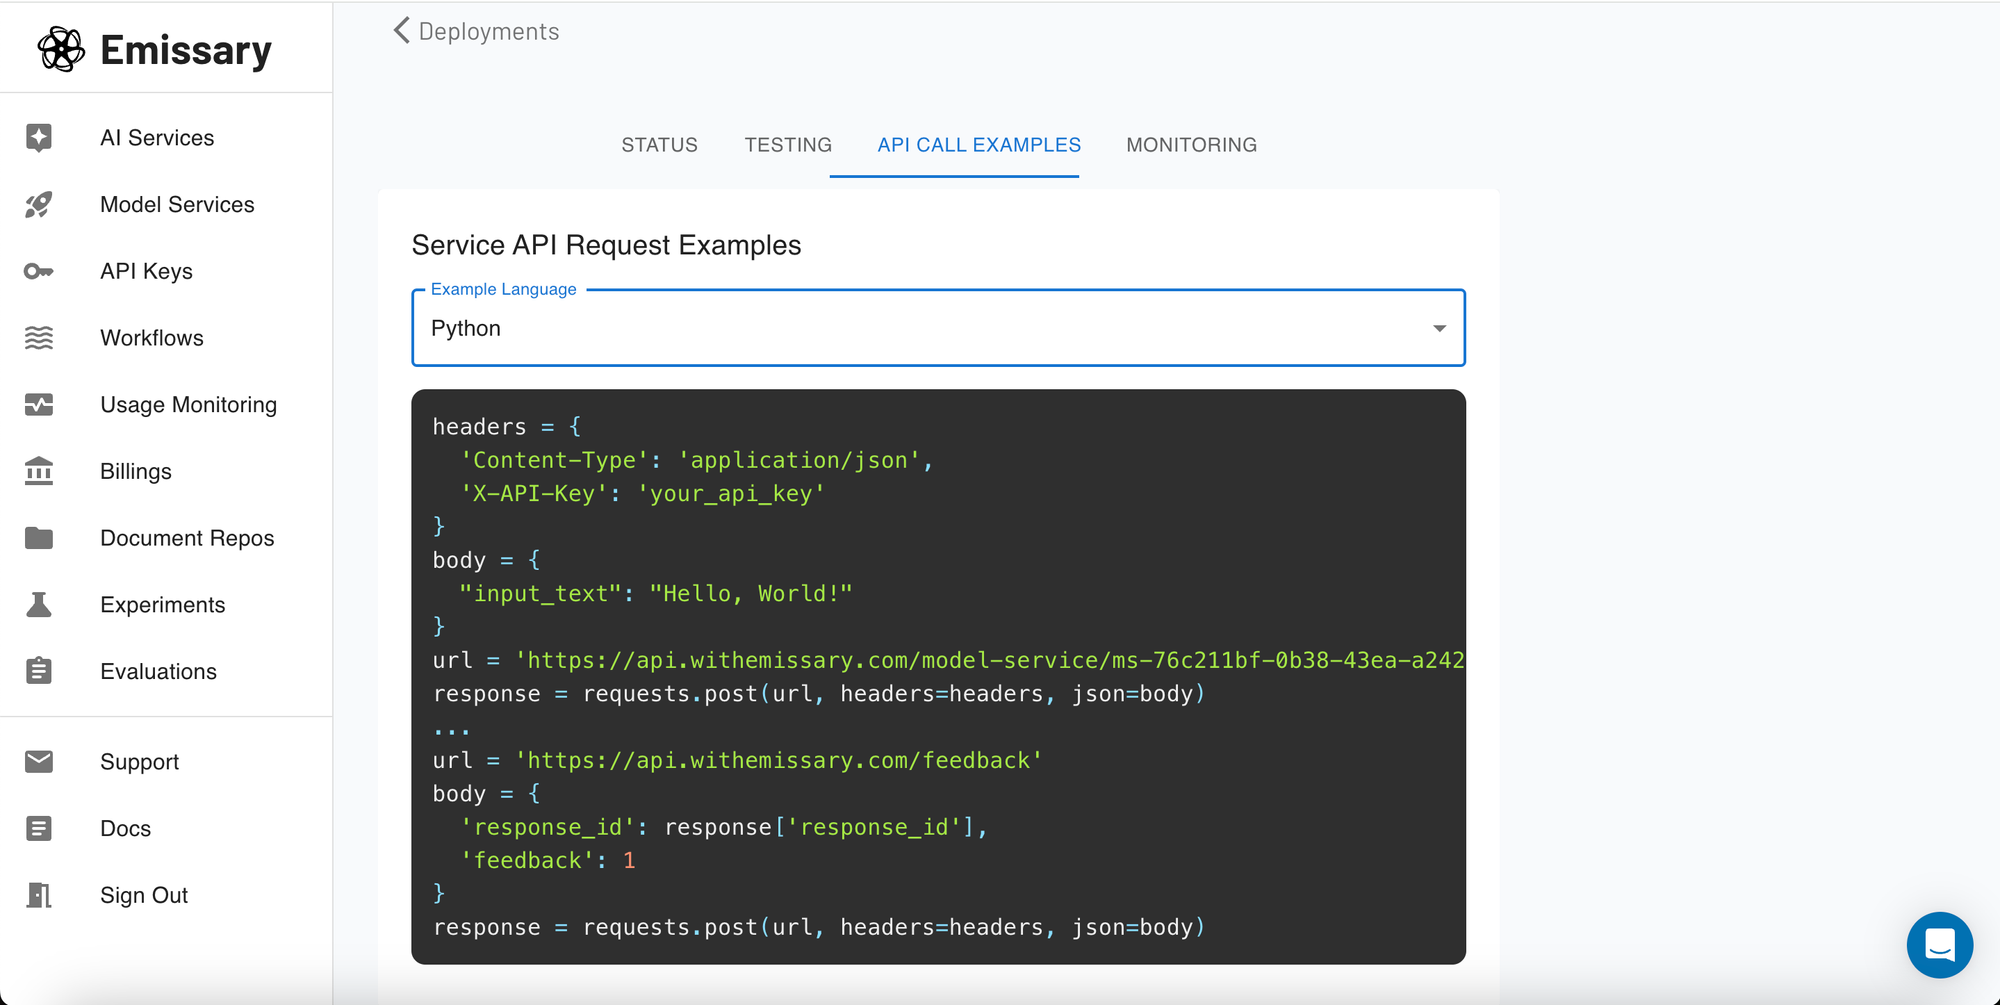Switch to the MONITORING tab
Viewport: 2000px width, 1005px height.
click(1191, 145)
